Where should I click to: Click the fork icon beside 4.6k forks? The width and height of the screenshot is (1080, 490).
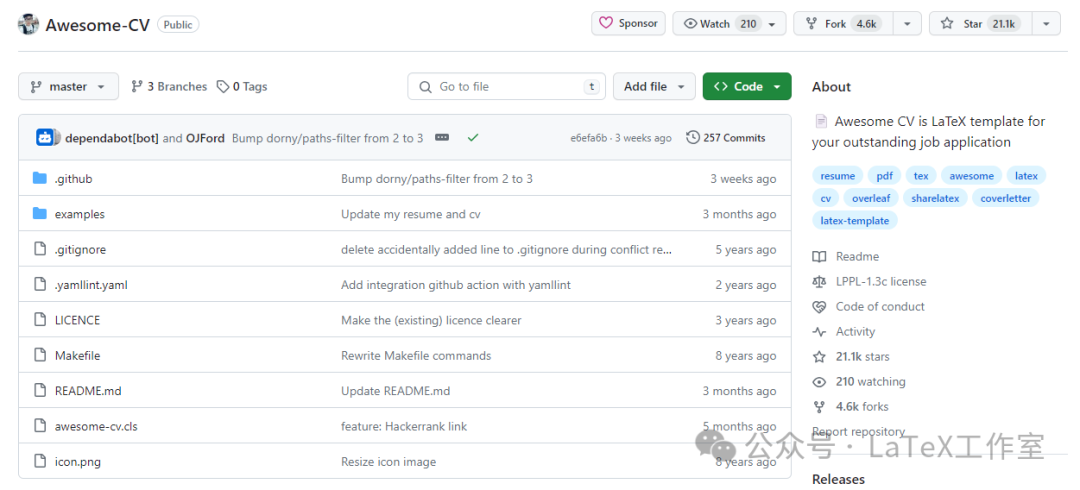click(x=819, y=407)
